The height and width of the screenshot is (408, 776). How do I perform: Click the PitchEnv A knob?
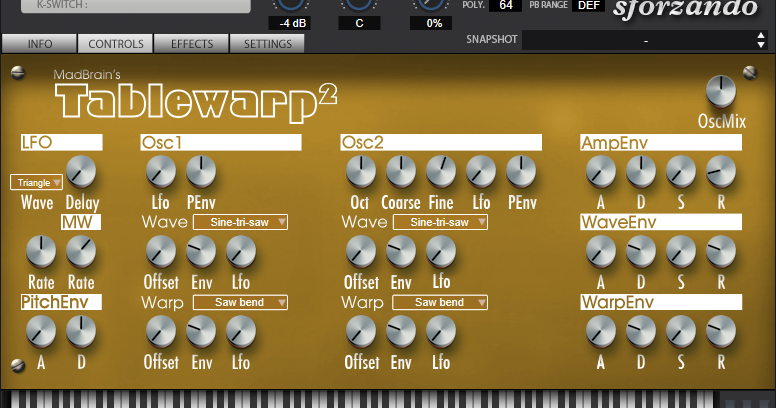point(41,331)
